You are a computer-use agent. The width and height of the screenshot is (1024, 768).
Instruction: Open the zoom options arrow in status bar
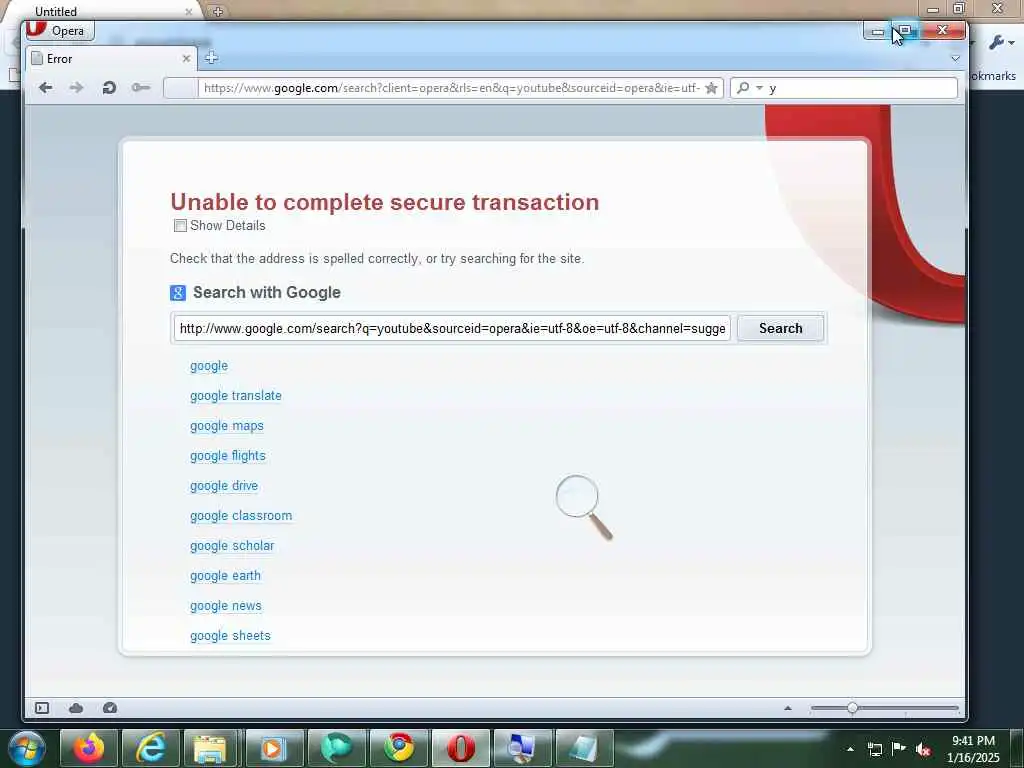(x=788, y=708)
